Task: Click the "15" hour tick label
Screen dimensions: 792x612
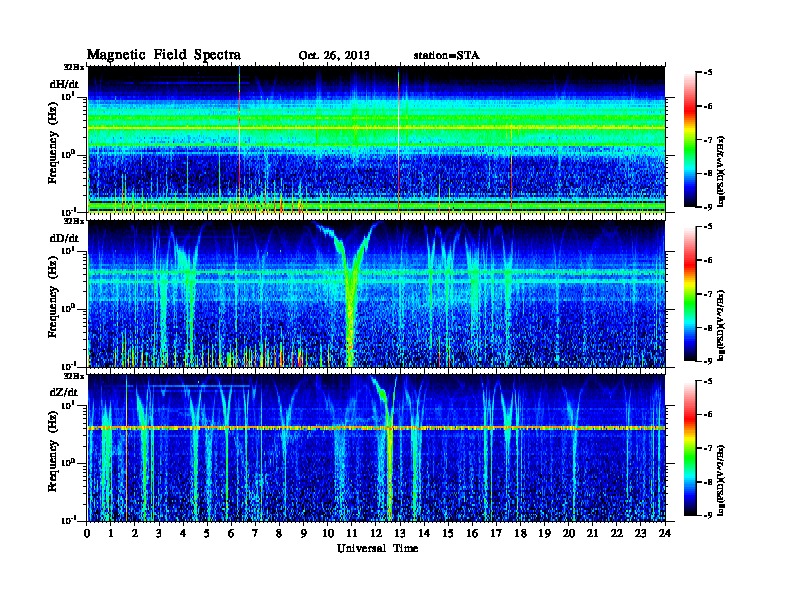Action: [448, 533]
